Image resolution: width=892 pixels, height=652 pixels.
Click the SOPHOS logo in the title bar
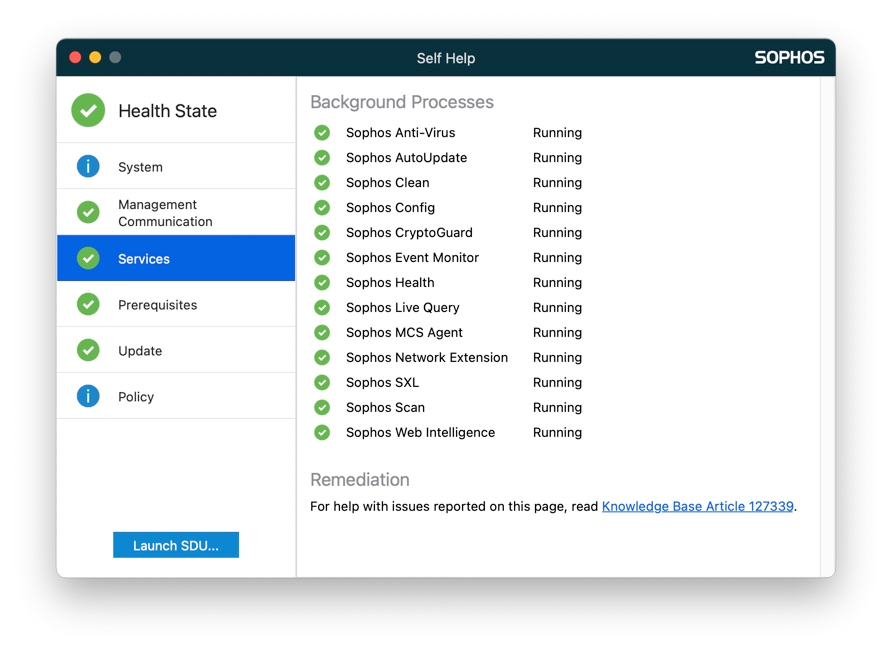coord(789,57)
